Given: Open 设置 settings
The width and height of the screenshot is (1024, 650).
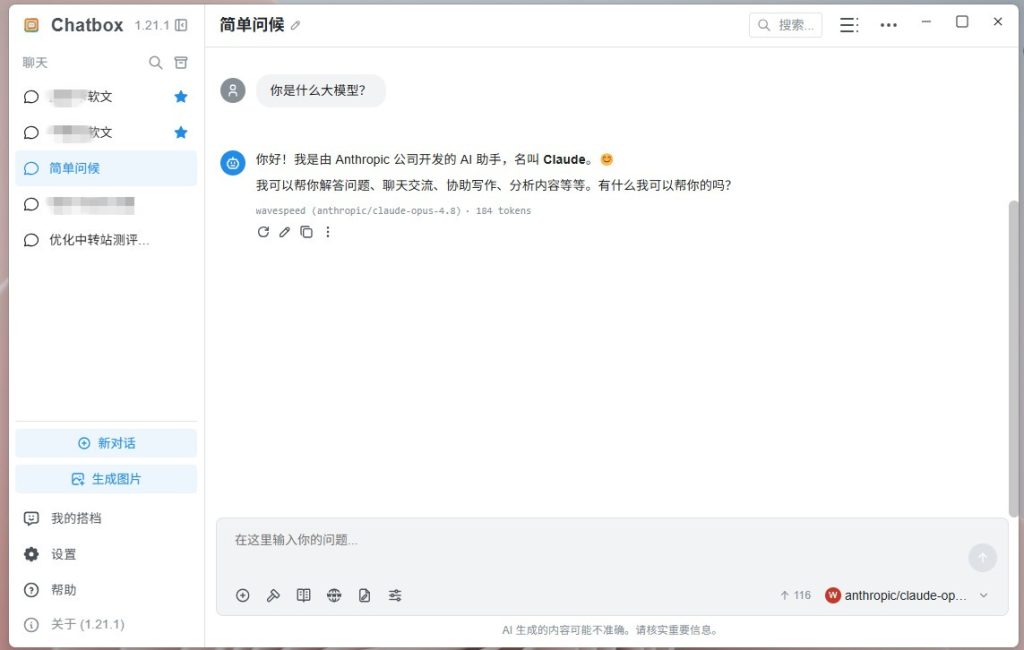Looking at the screenshot, I should point(106,555).
